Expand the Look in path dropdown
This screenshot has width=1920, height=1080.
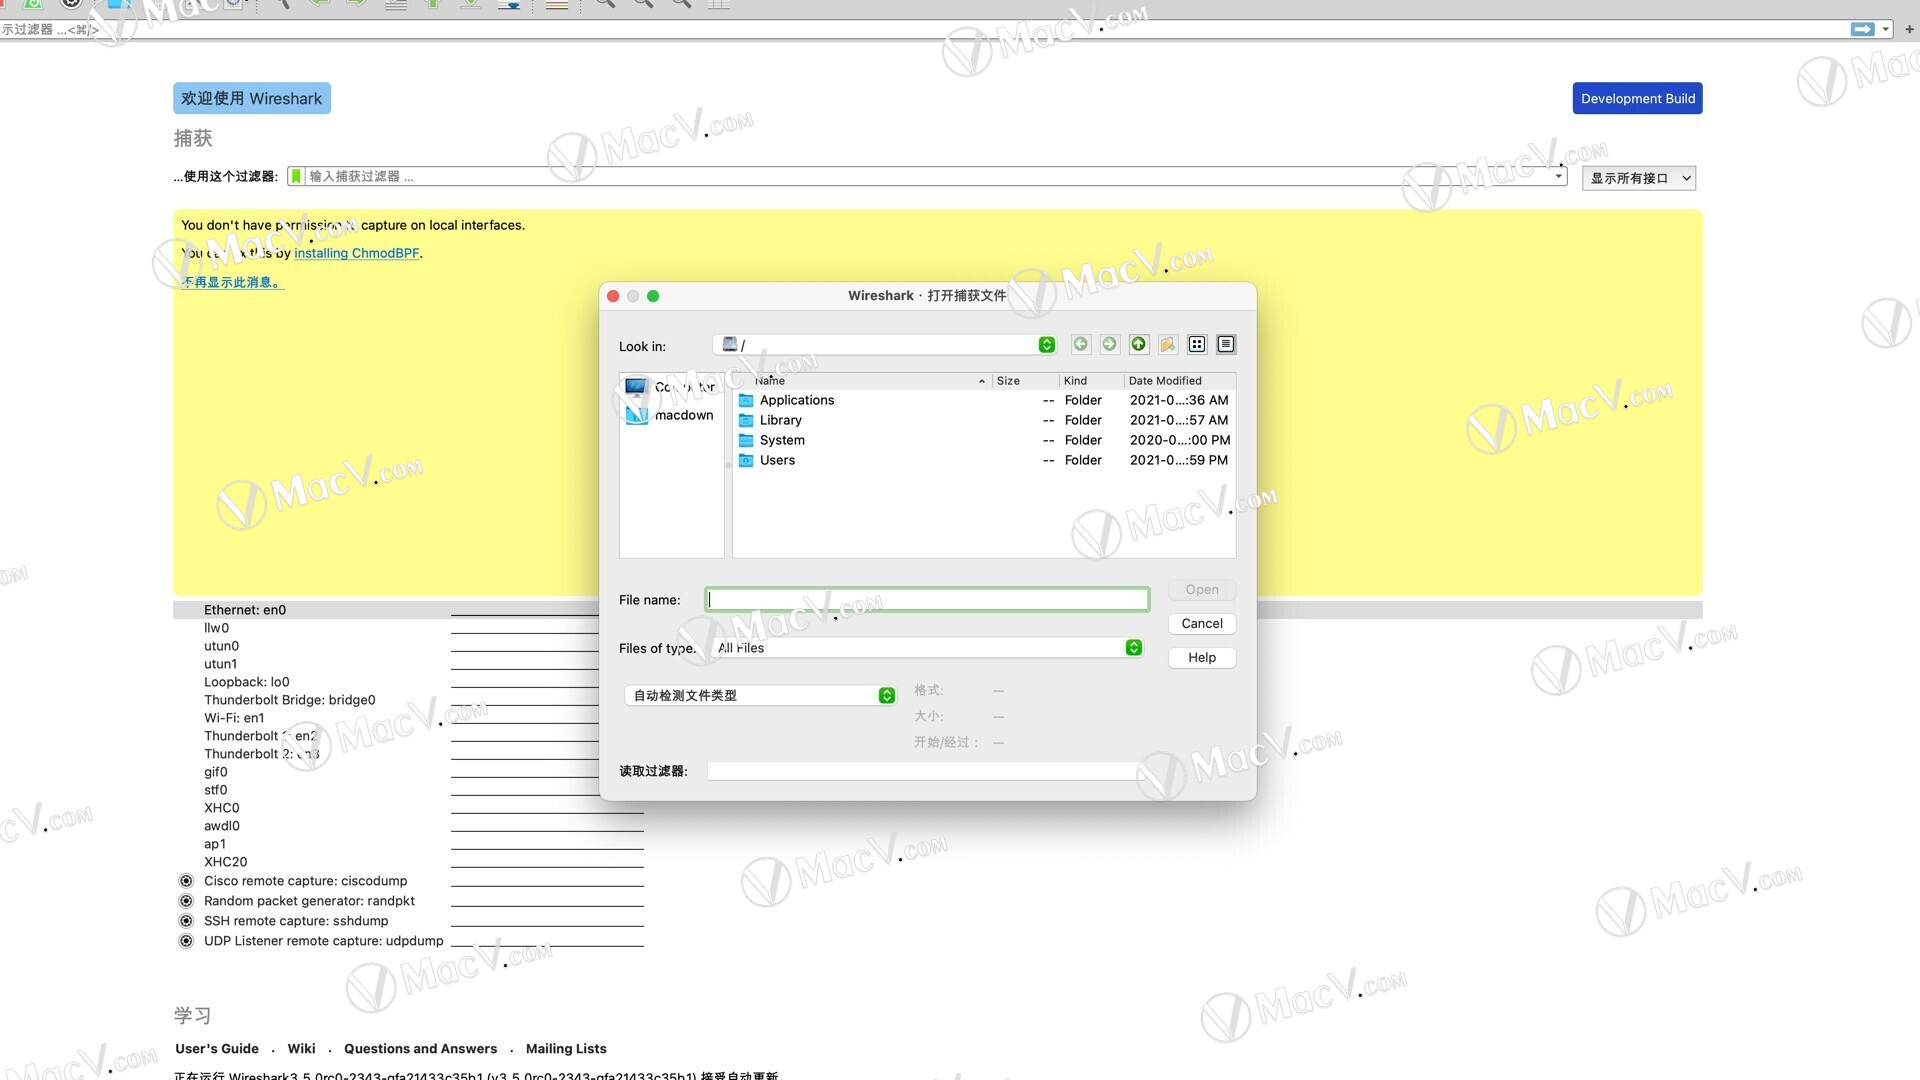pyautogui.click(x=1047, y=344)
